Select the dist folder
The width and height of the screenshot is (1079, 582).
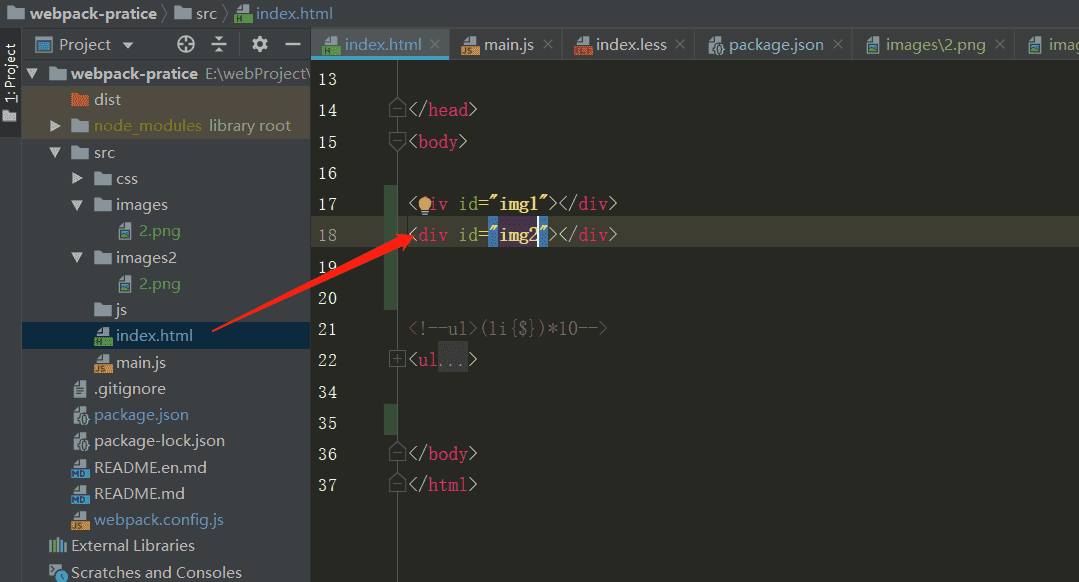pos(96,100)
